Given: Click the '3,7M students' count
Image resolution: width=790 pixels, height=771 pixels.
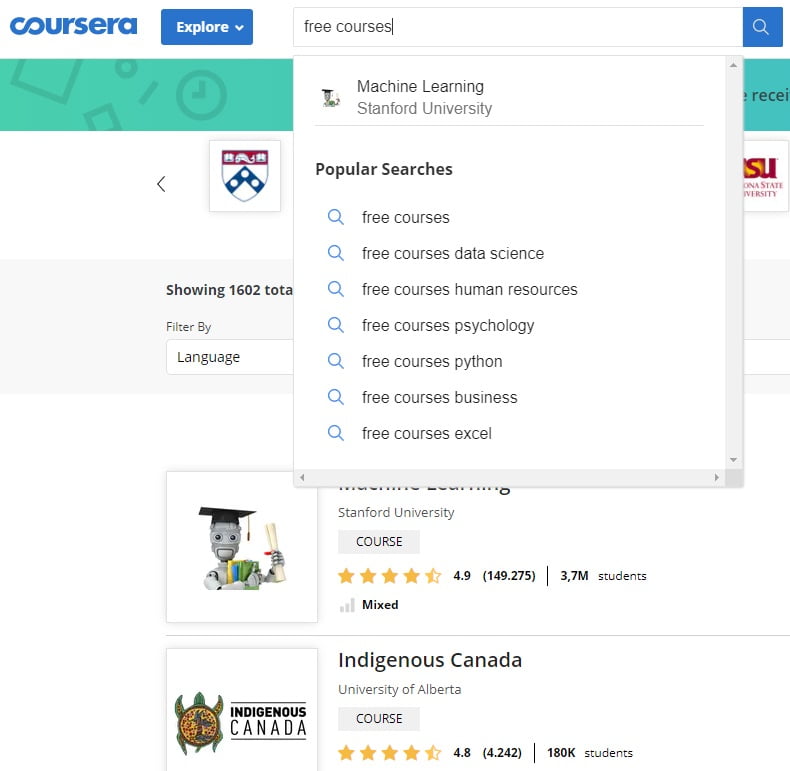Looking at the screenshot, I should (x=603, y=576).
